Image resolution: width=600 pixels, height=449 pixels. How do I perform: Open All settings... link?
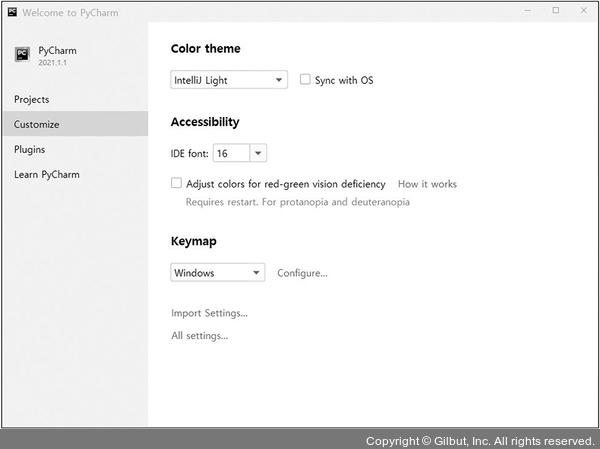[x=199, y=336]
